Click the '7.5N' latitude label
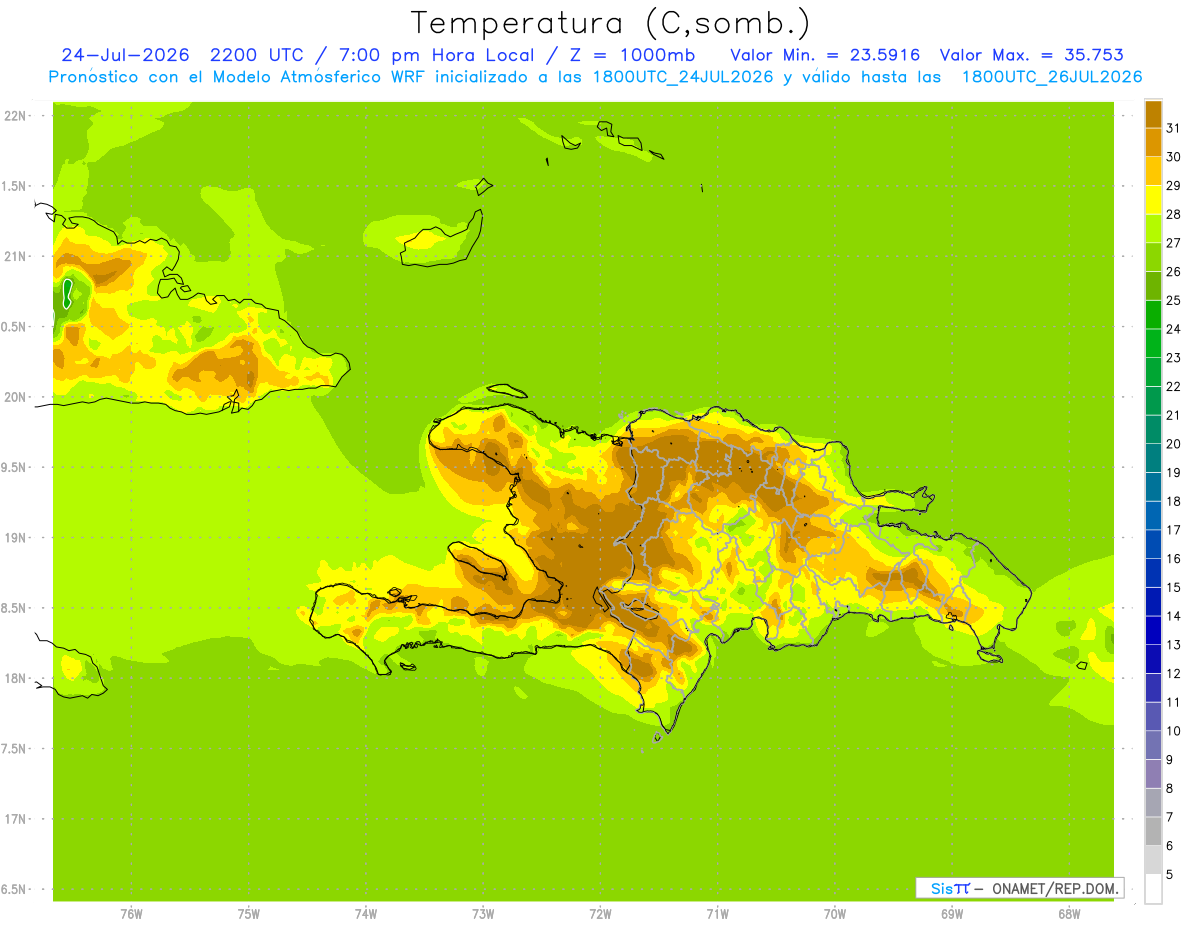Image resolution: width=1200 pixels, height=927 pixels. [14, 748]
